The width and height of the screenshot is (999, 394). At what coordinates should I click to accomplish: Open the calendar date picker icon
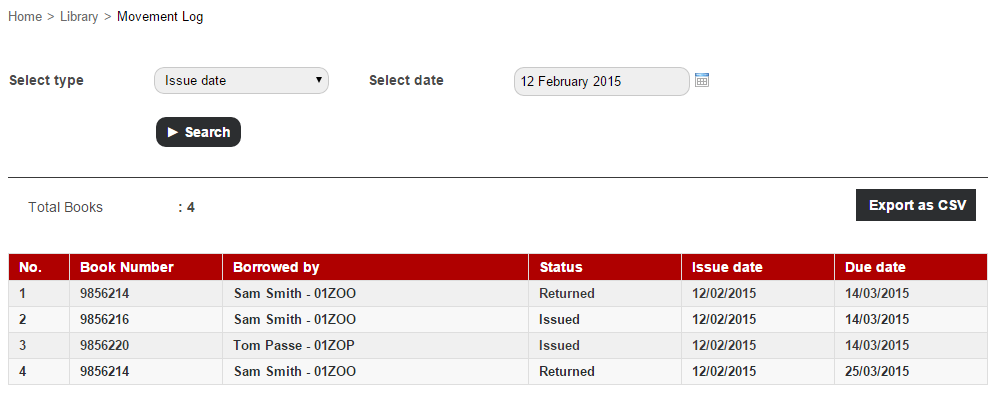701,80
